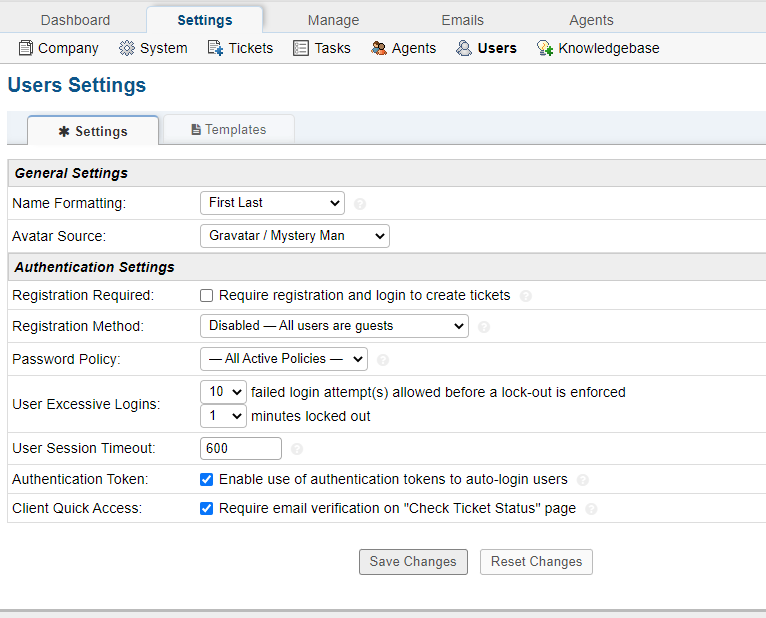Click the Agents people icon
This screenshot has width=766, height=618.
379,48
